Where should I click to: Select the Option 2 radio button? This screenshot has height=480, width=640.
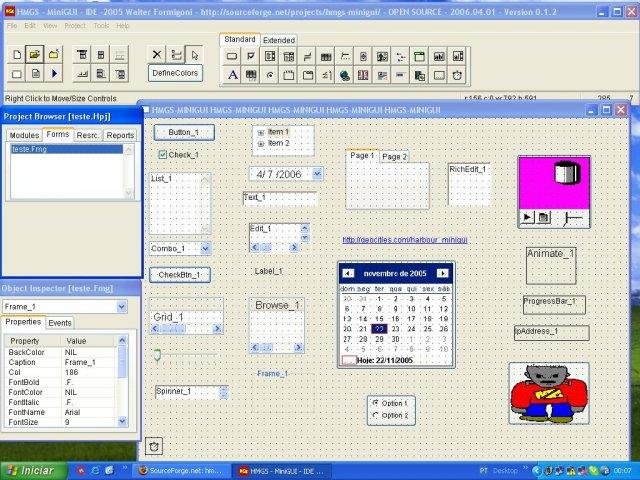376,415
